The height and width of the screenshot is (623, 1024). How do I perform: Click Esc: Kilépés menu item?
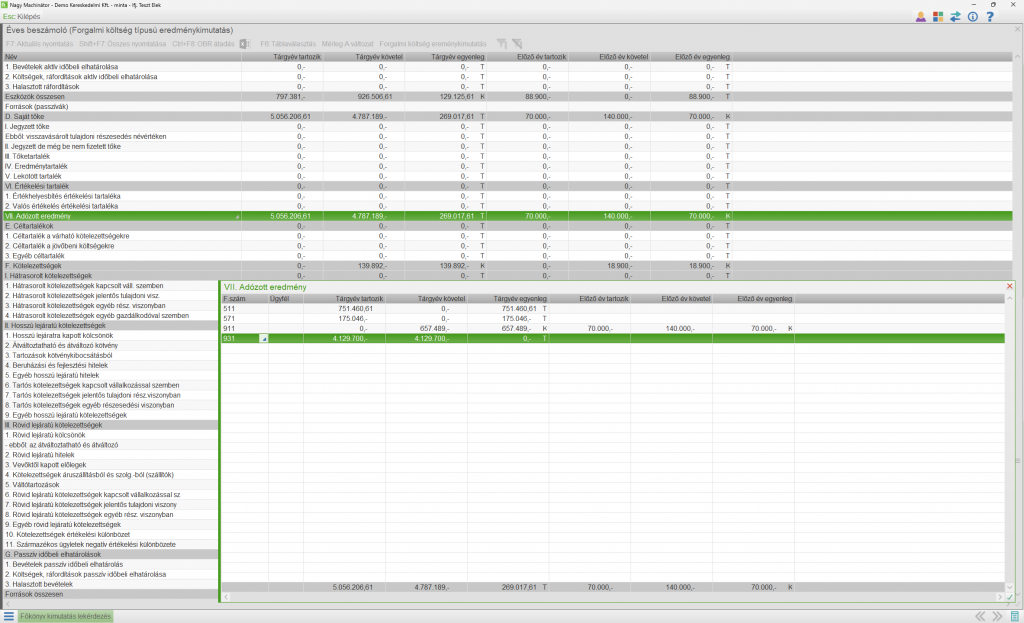(22, 16)
